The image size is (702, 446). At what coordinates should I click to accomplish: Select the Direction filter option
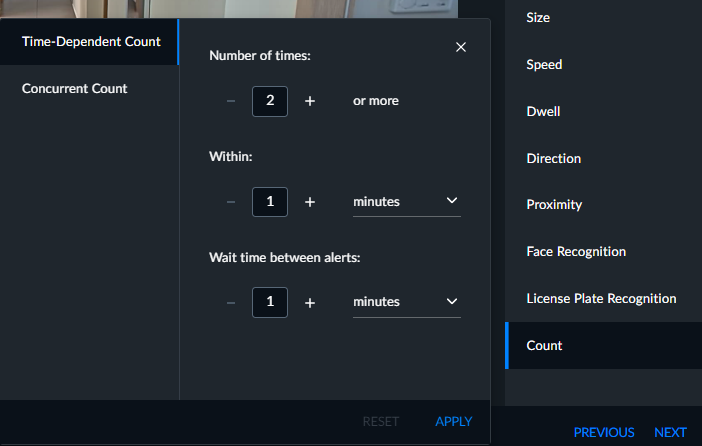pos(604,159)
